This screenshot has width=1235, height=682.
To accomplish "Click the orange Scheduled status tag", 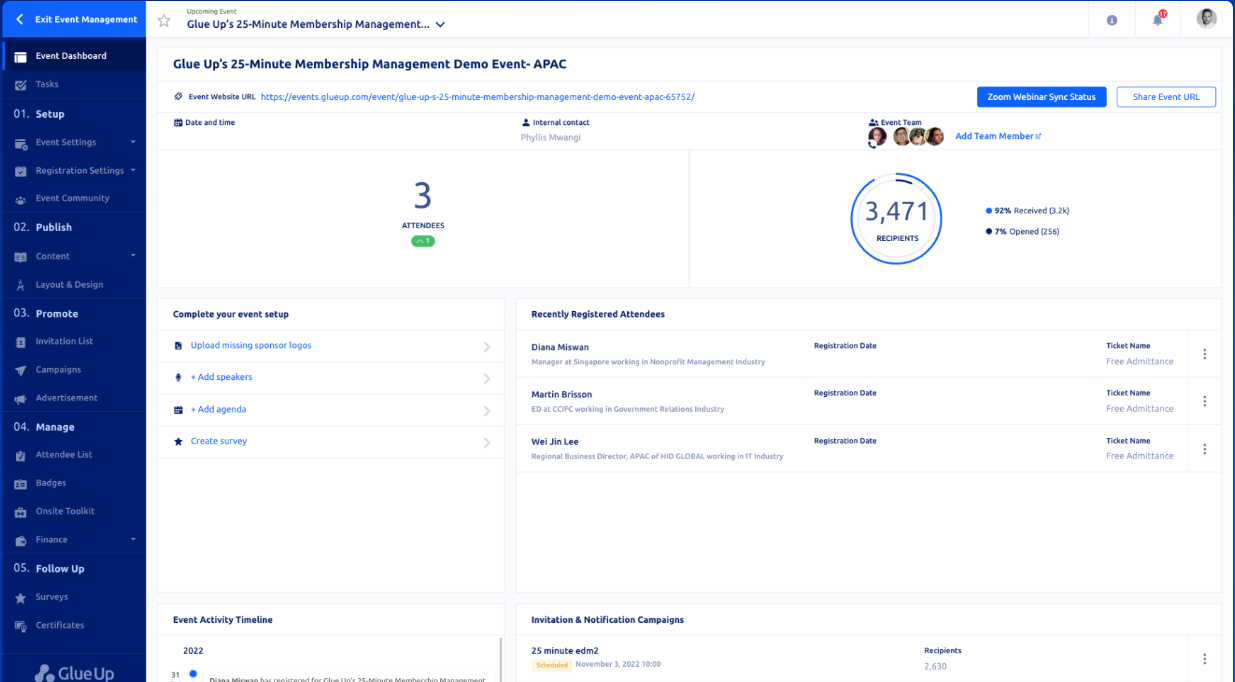I will pos(551,665).
